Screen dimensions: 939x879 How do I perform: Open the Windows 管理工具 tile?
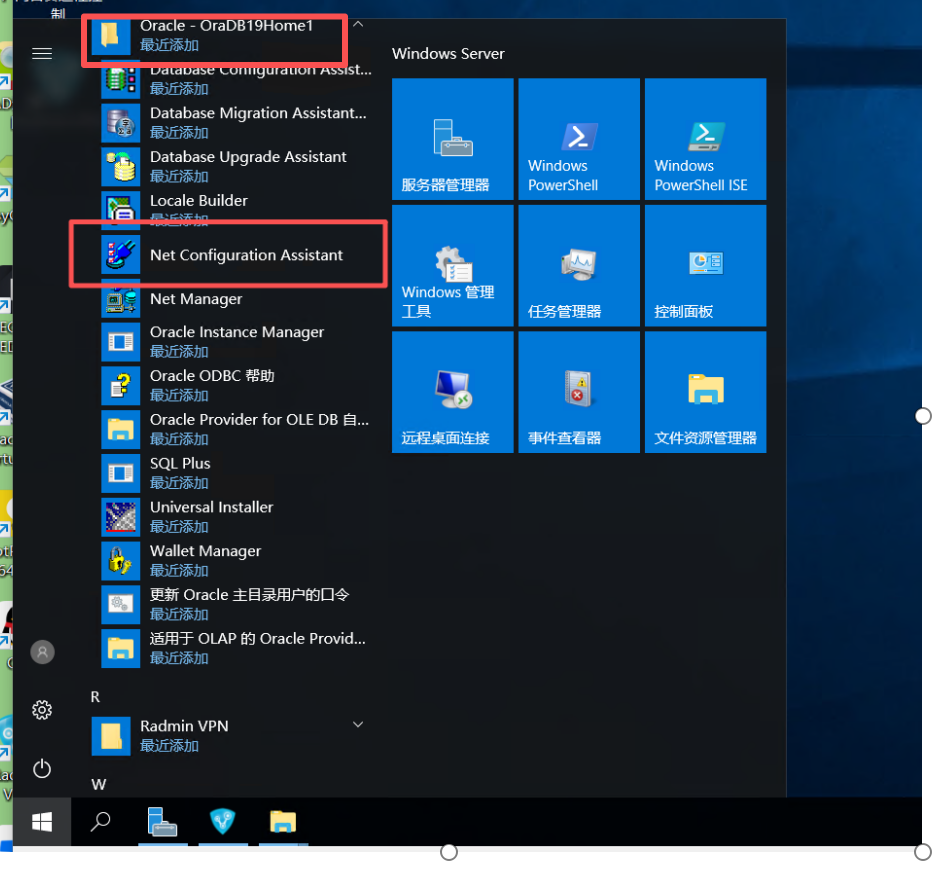click(453, 266)
